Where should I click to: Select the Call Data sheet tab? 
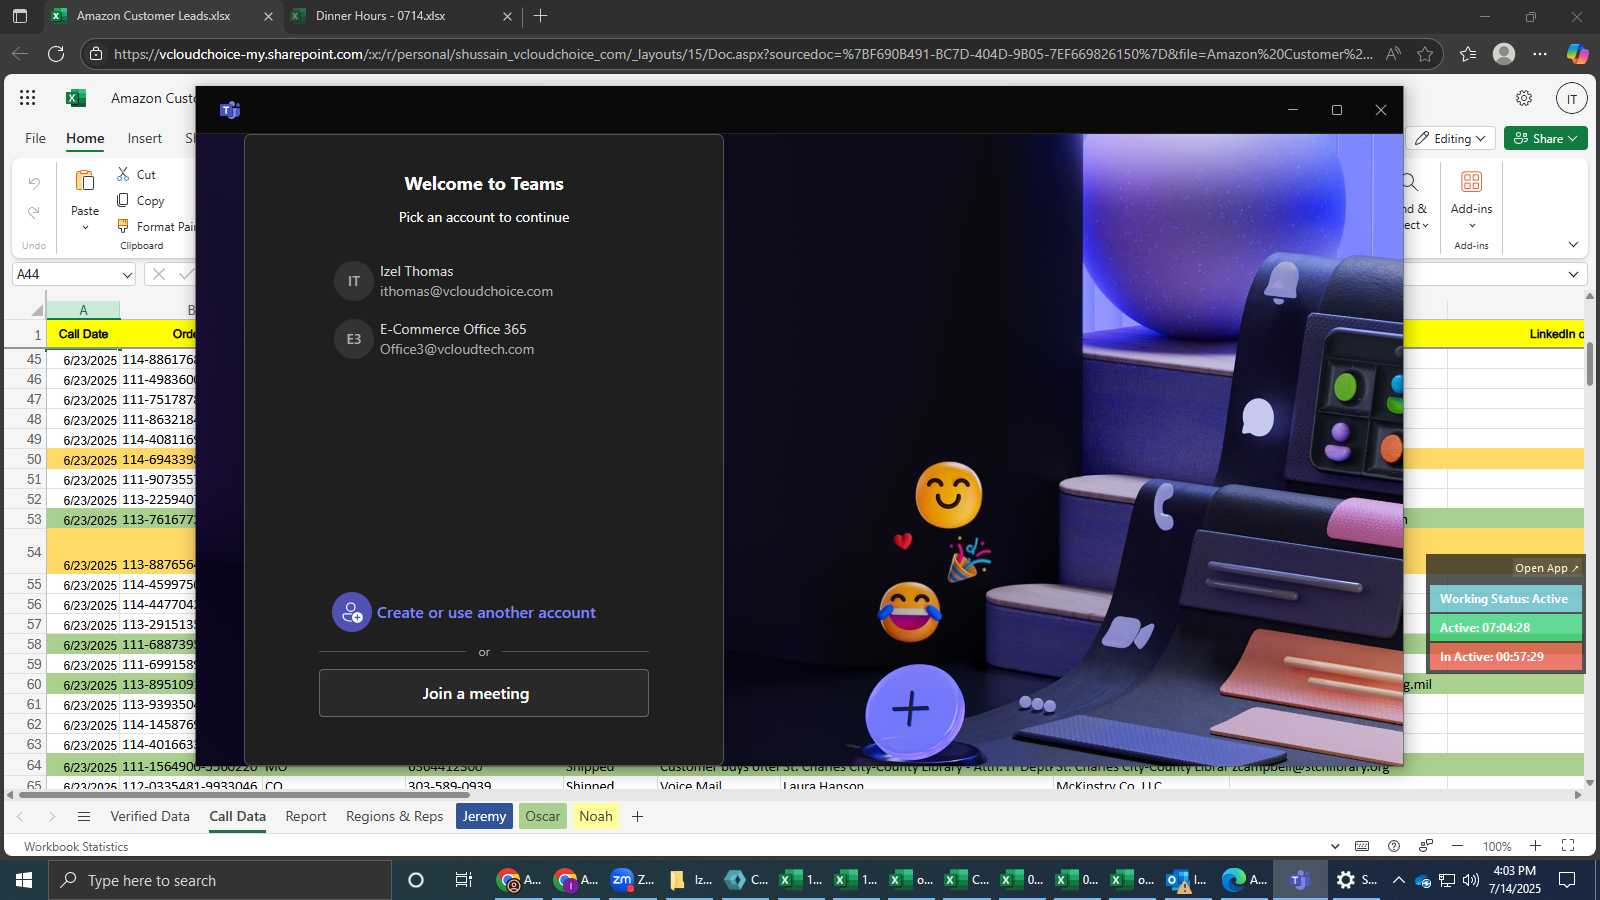[x=237, y=816]
